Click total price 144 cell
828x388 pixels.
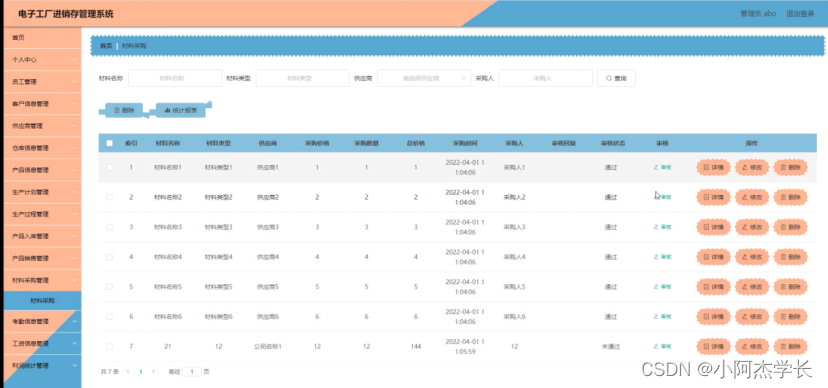pos(416,346)
